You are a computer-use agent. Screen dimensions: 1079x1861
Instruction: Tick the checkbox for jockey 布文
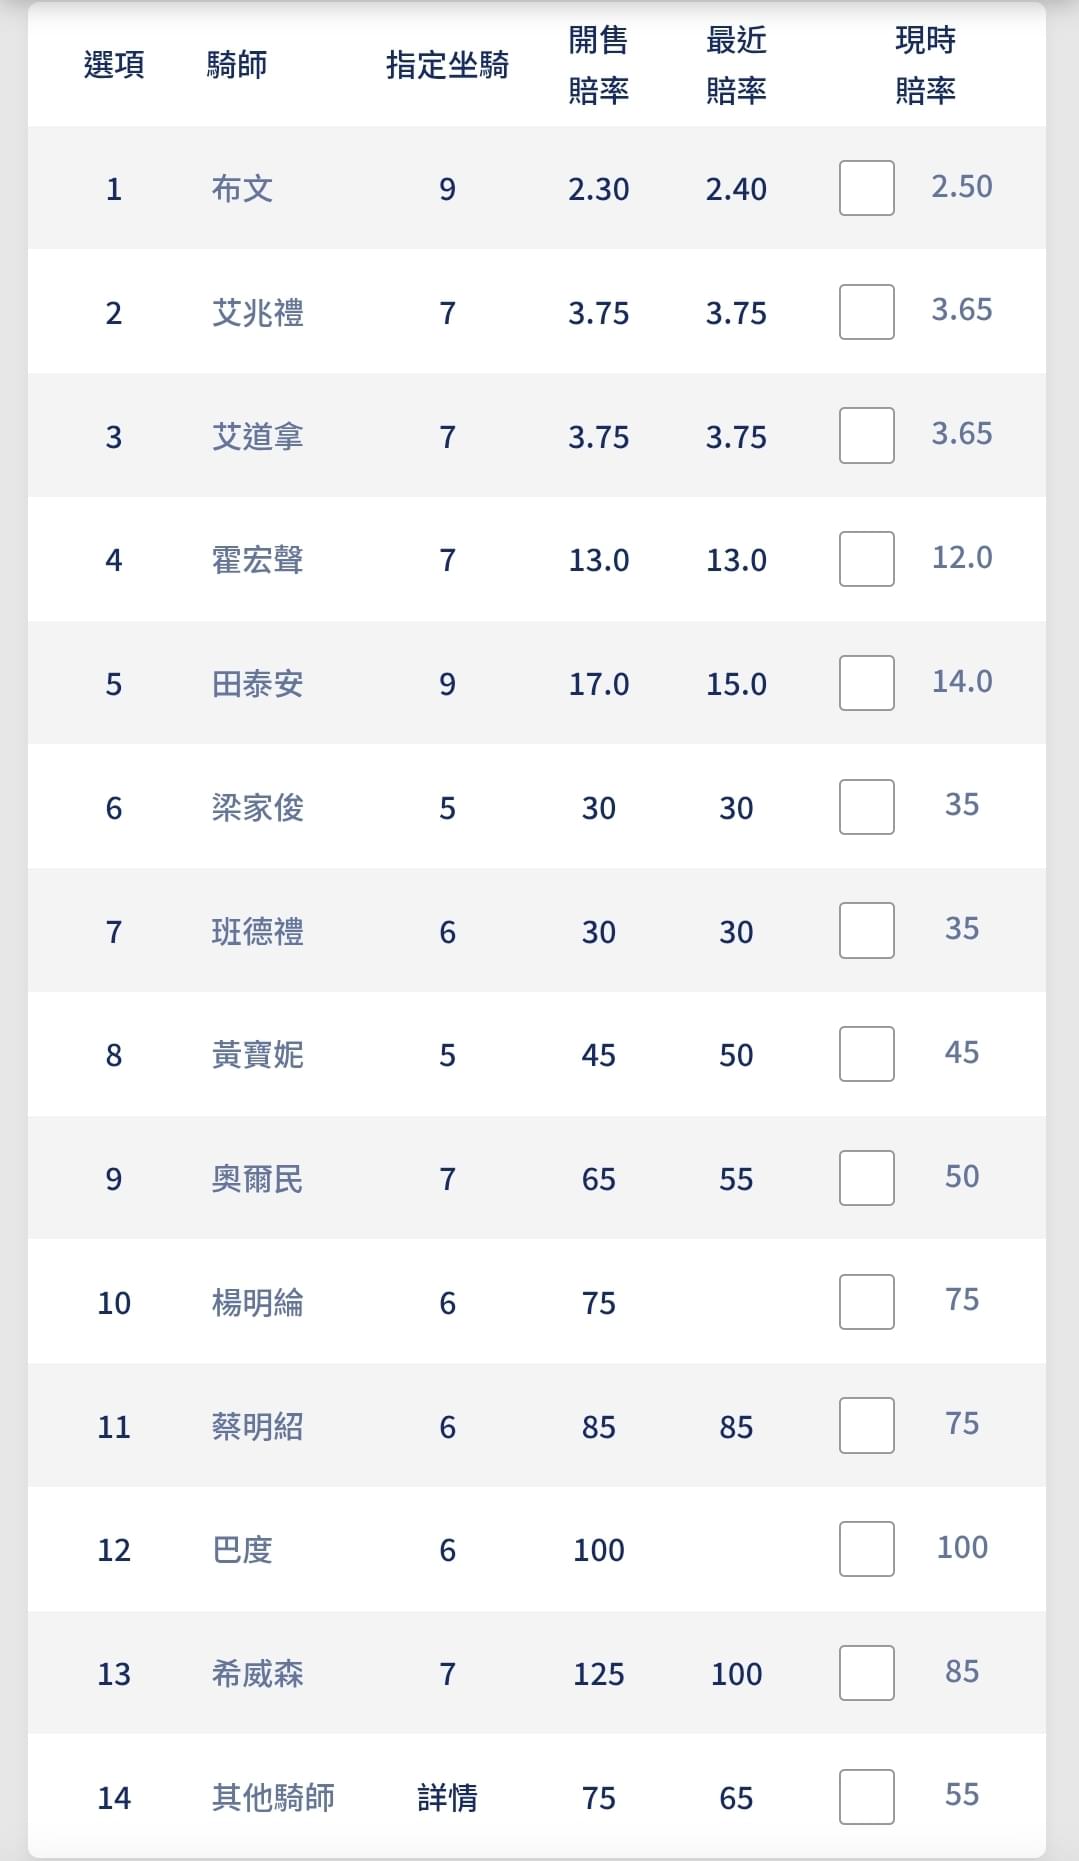coord(867,188)
